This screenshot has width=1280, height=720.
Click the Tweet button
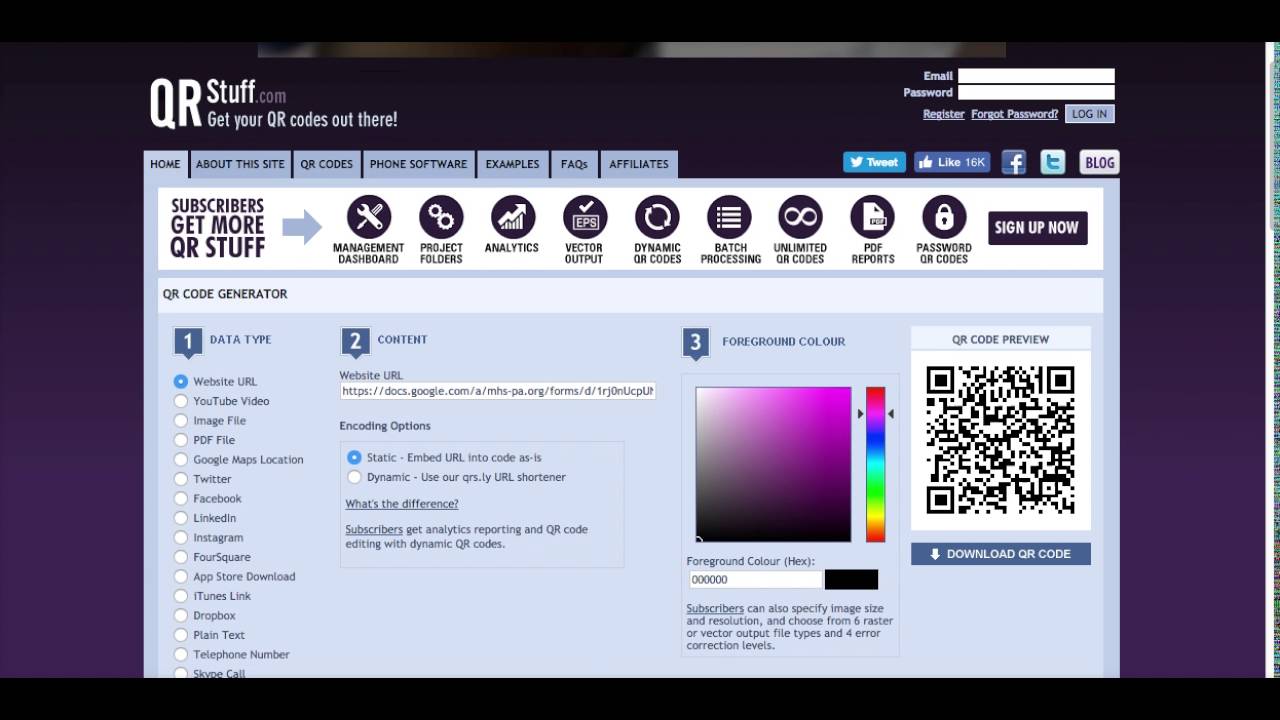tap(874, 162)
